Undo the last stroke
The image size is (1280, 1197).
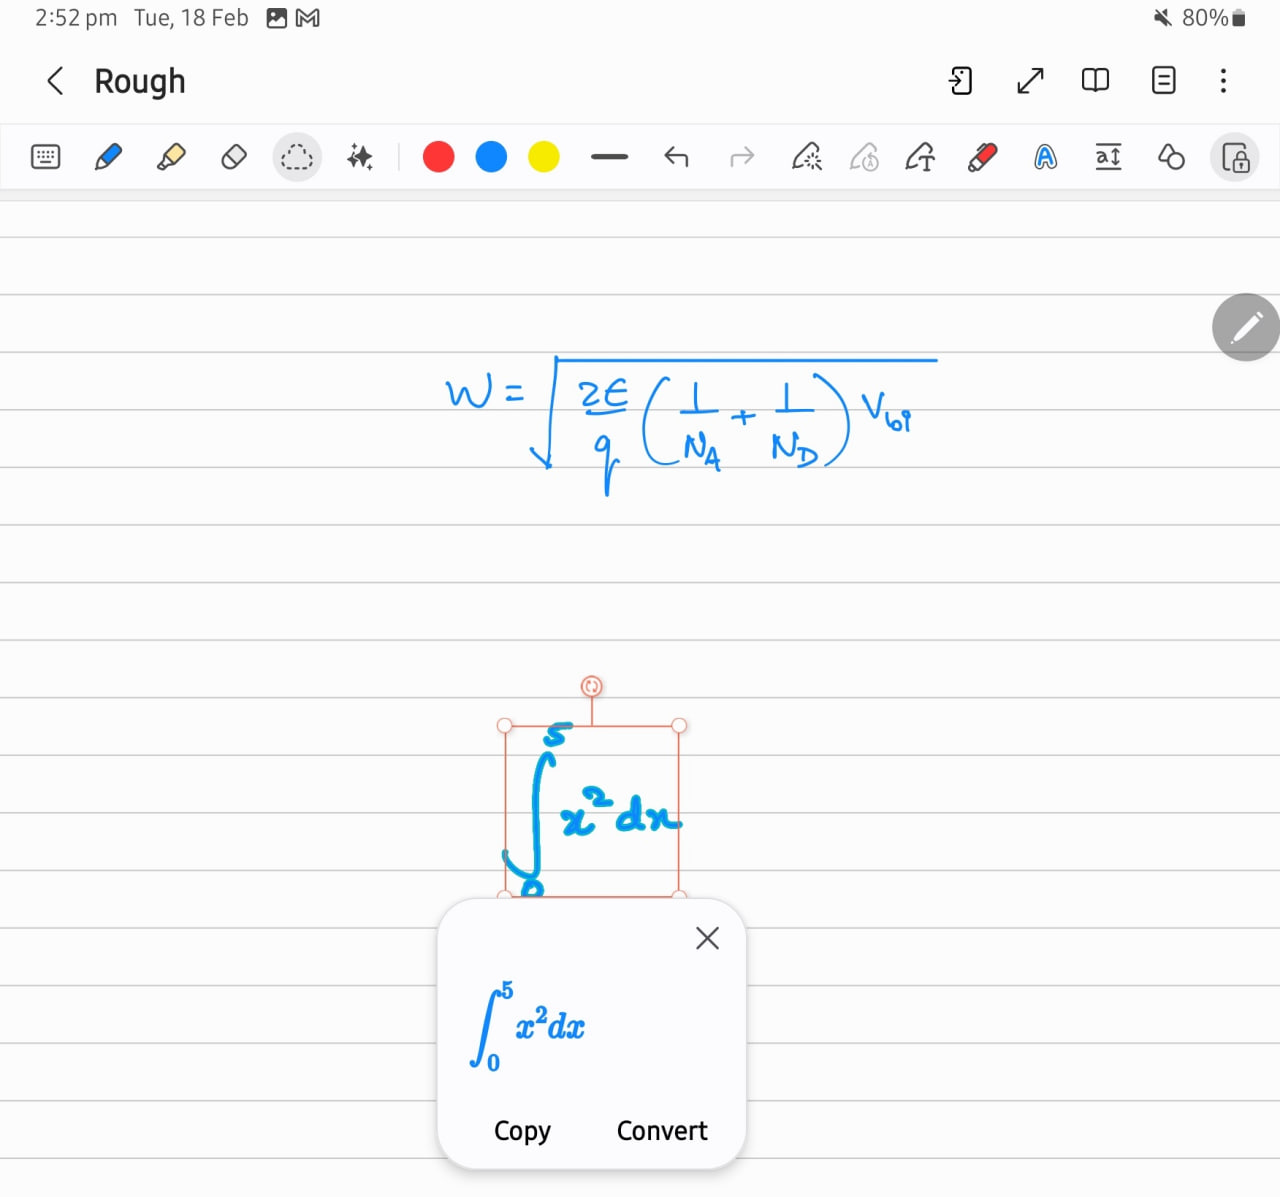[x=677, y=157]
